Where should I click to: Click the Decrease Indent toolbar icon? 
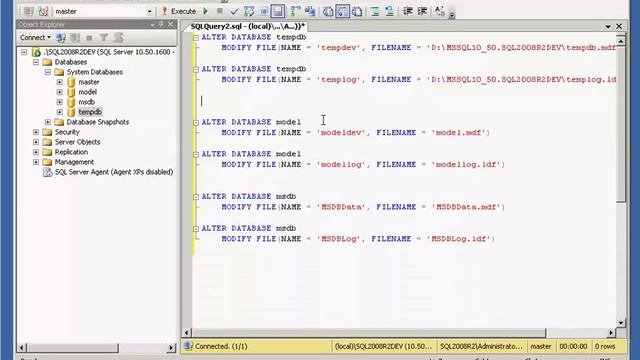407,11
